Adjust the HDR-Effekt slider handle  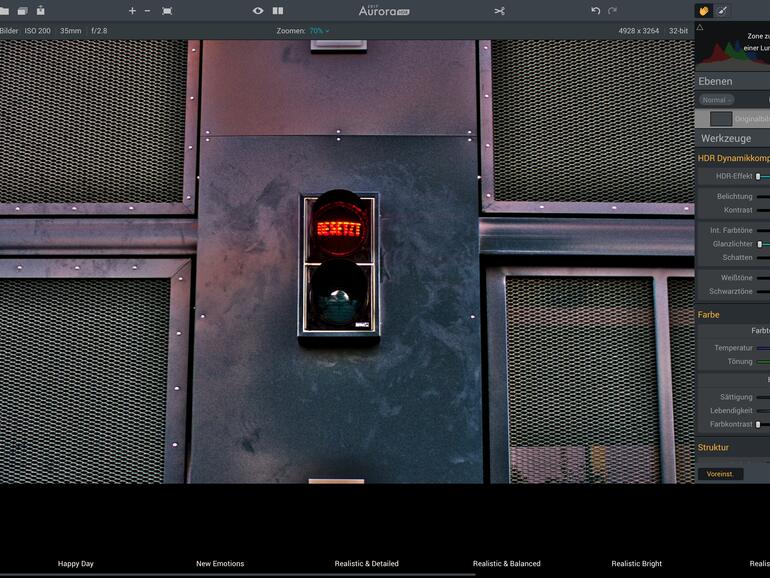pyautogui.click(x=758, y=176)
